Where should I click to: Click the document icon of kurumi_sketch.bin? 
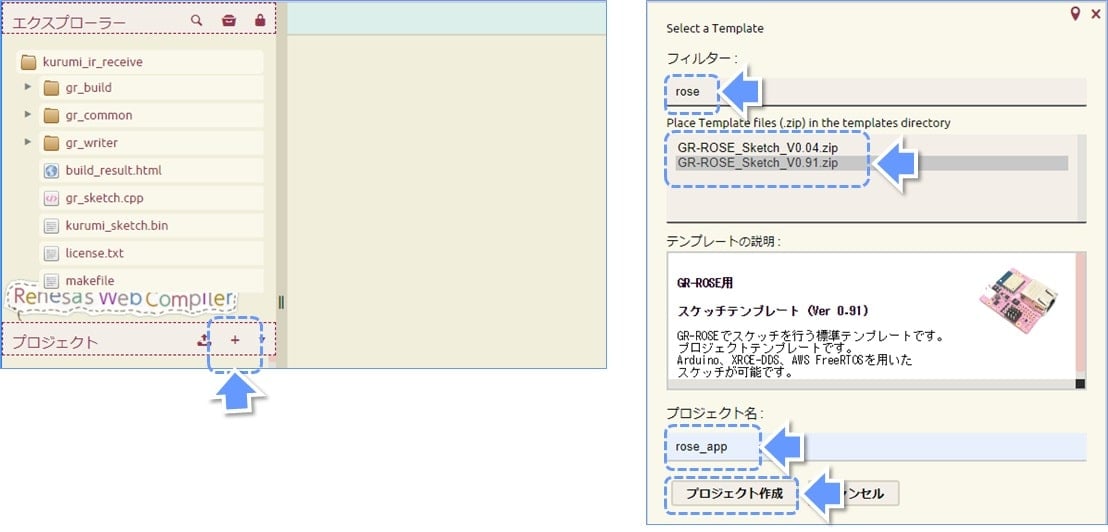51,226
